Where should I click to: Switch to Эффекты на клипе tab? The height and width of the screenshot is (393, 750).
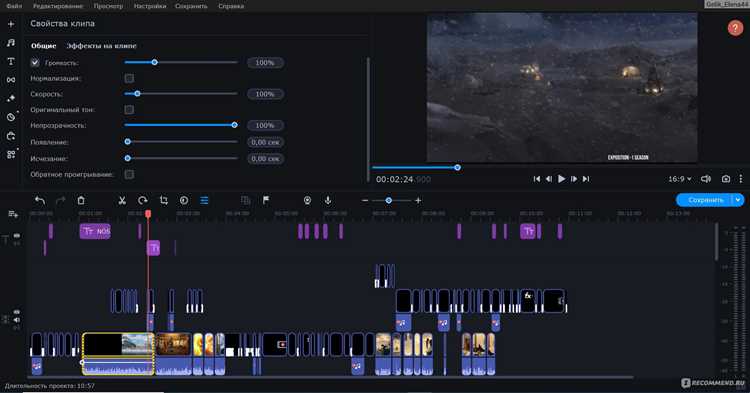tap(101, 46)
